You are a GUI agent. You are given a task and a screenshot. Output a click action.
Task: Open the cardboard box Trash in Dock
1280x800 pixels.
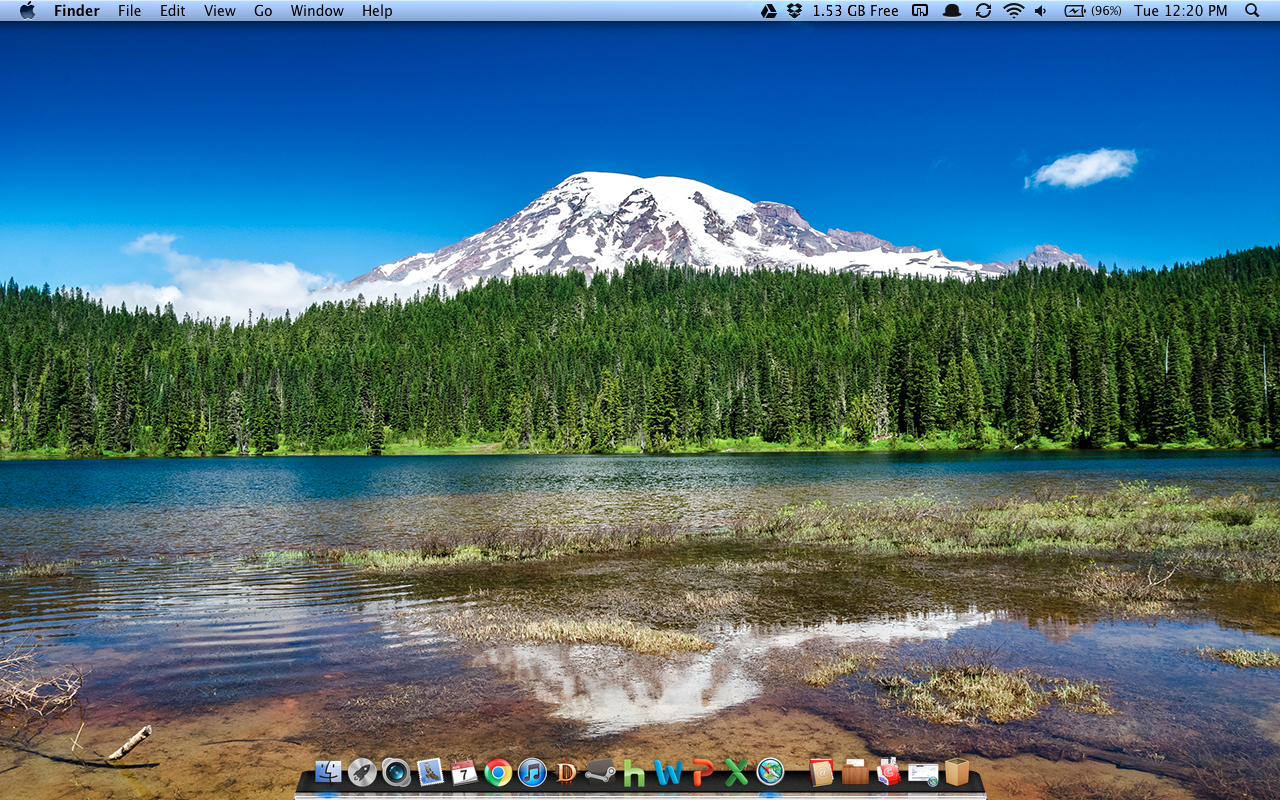(x=957, y=772)
